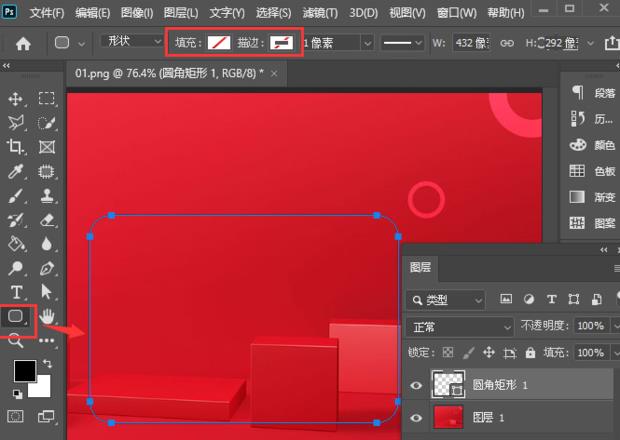Select the Crop tool
Screen dimensions: 620x440
tap(16, 147)
